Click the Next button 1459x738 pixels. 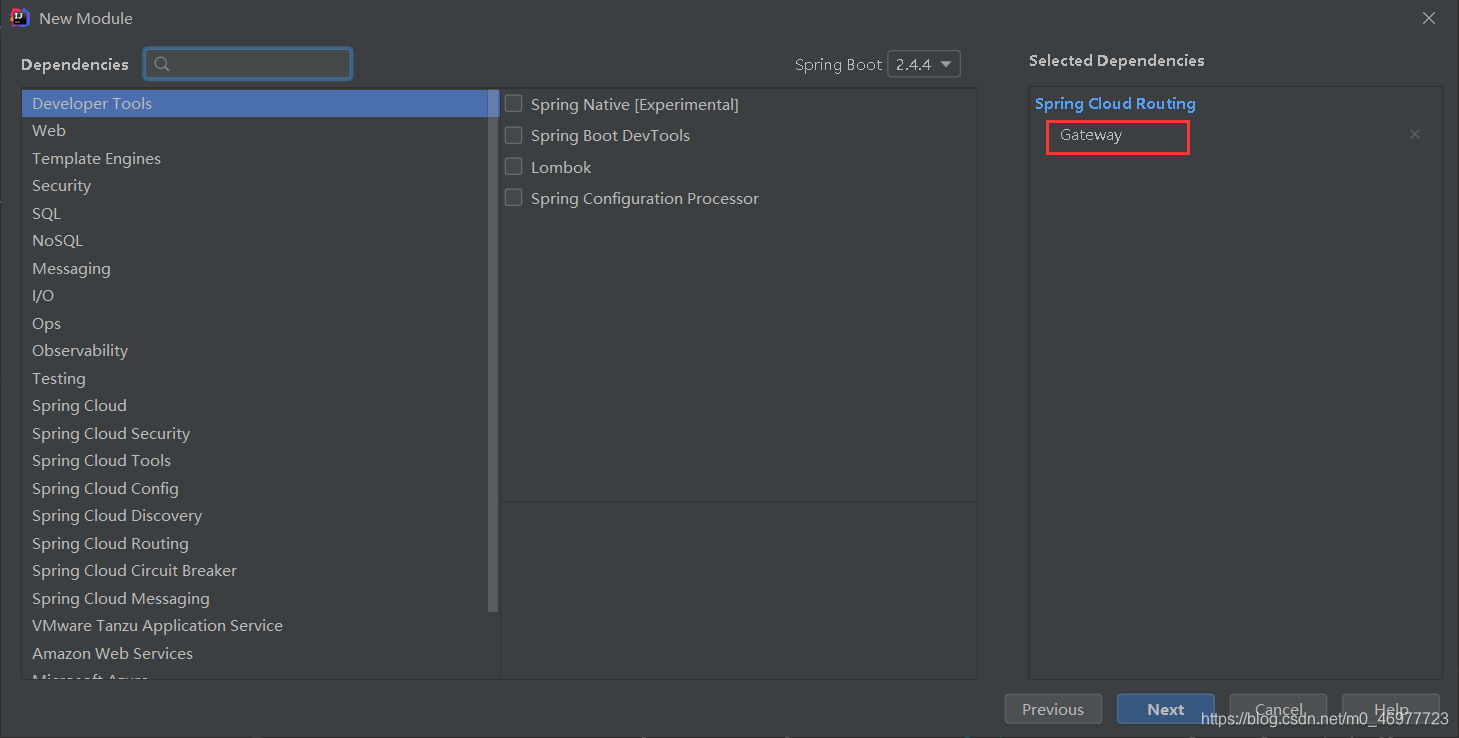[1166, 709]
